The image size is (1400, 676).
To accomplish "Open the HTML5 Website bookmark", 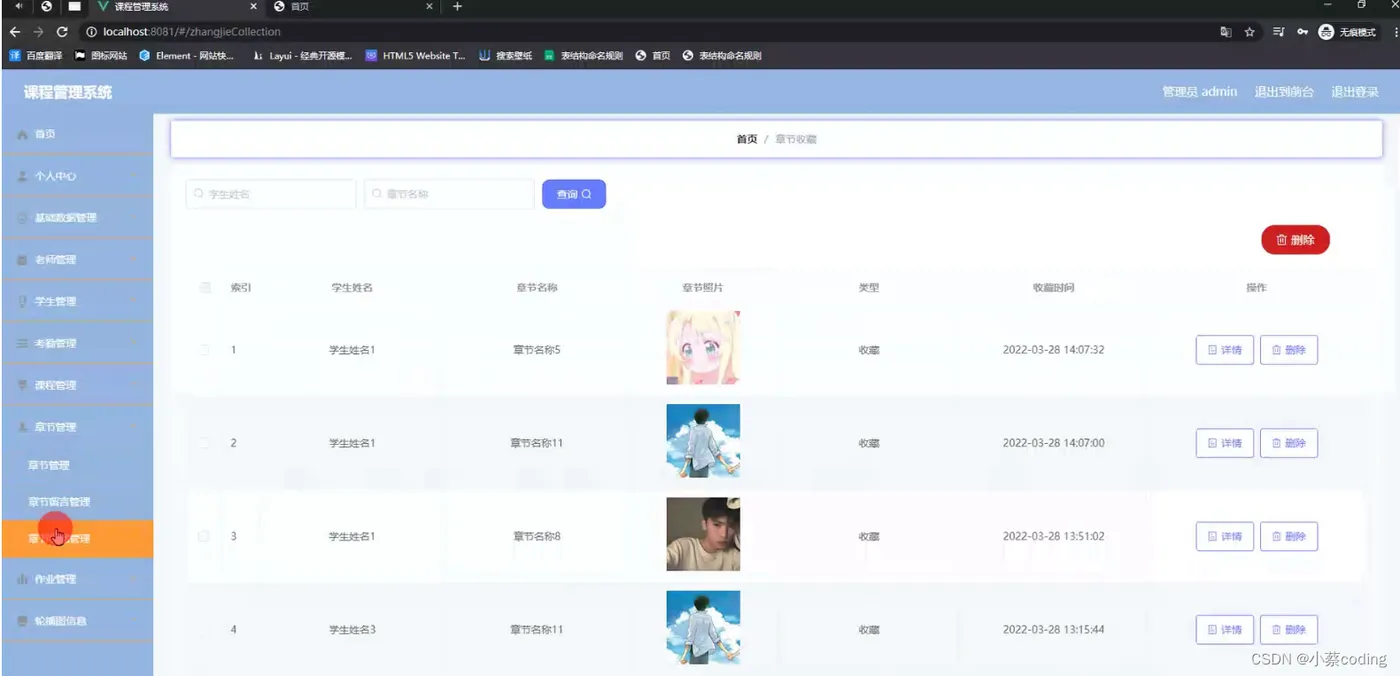I will [416, 56].
